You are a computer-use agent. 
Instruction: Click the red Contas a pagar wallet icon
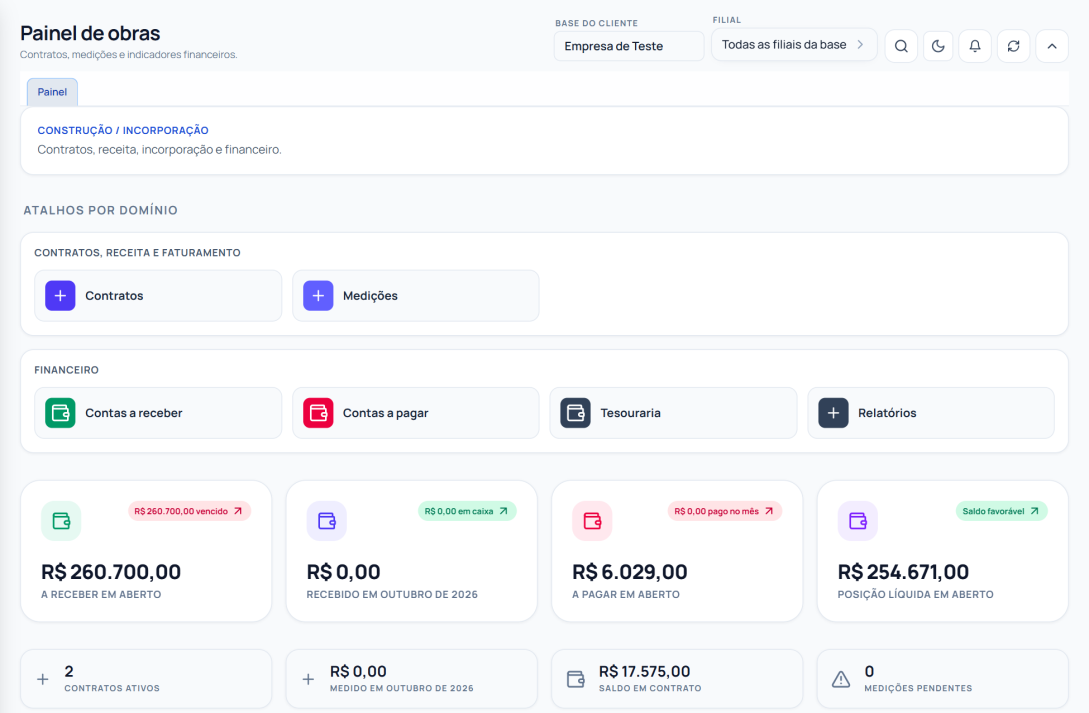tap(318, 413)
